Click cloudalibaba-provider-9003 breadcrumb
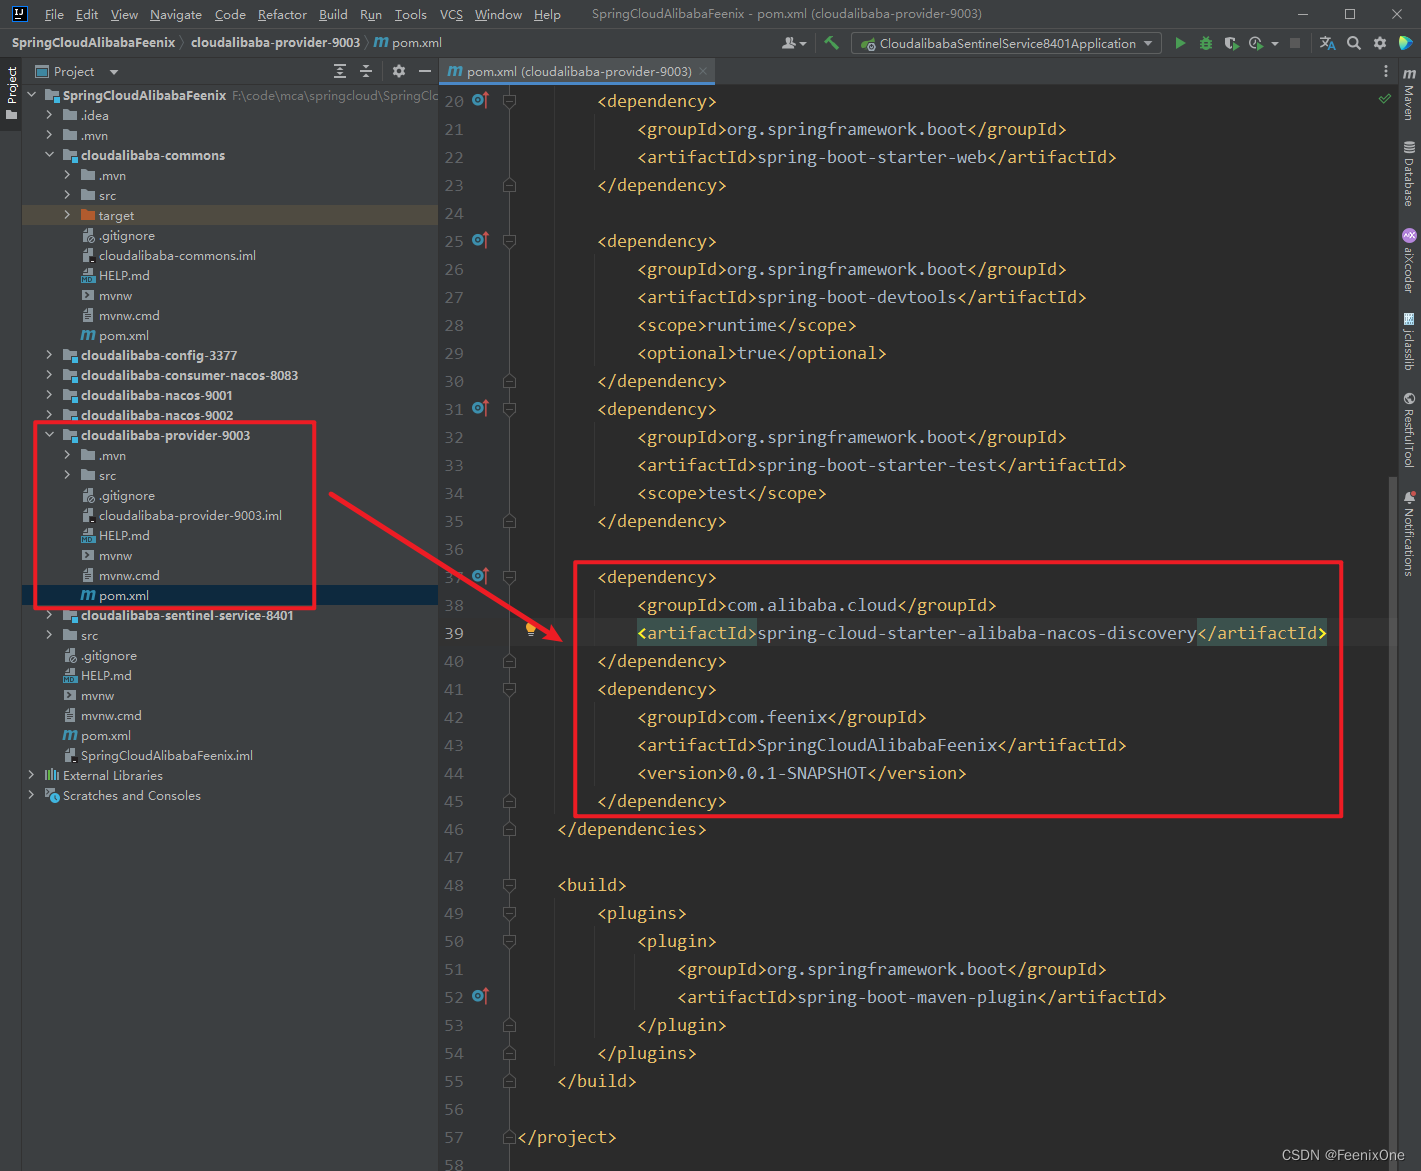Viewport: 1421px width, 1171px height. point(275,42)
